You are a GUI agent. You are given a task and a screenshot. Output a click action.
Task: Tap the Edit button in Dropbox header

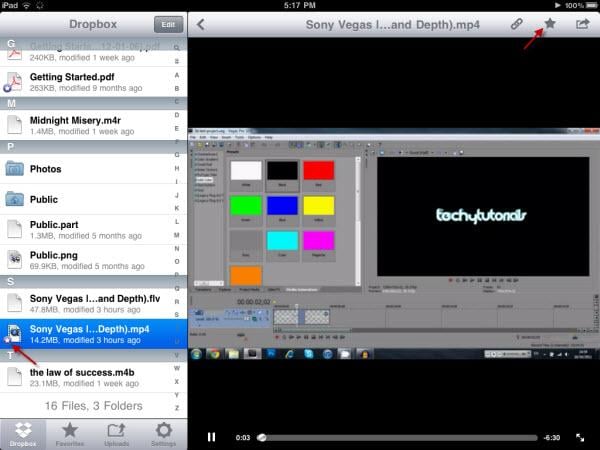[x=168, y=24]
